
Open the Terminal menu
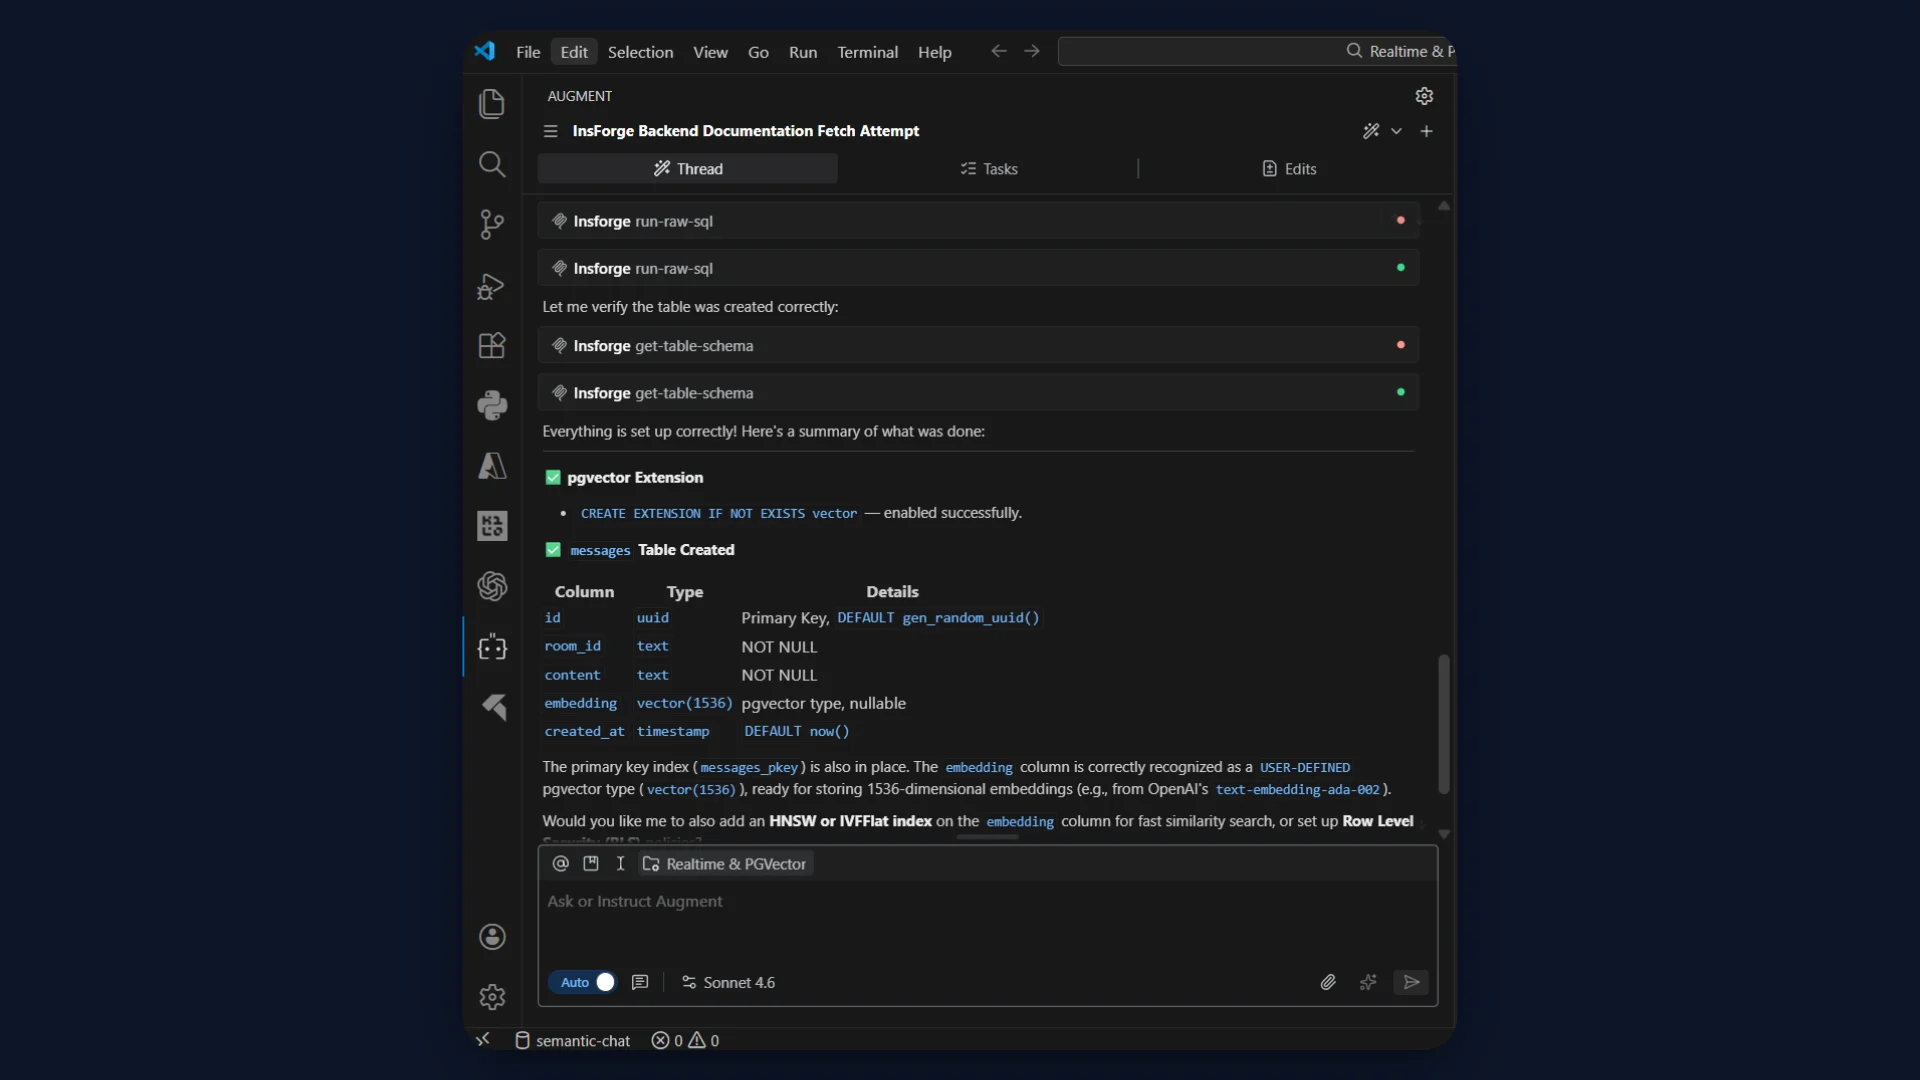tap(867, 52)
